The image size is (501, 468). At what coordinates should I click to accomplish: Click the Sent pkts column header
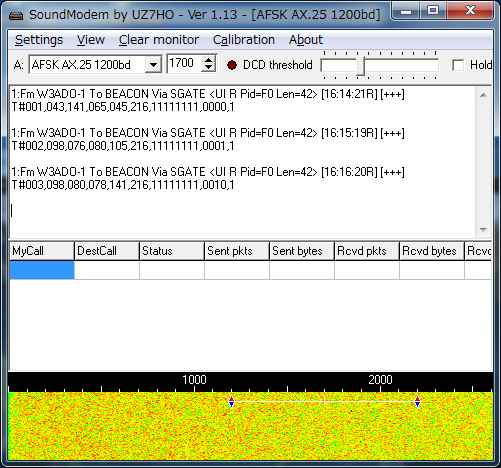(237, 251)
